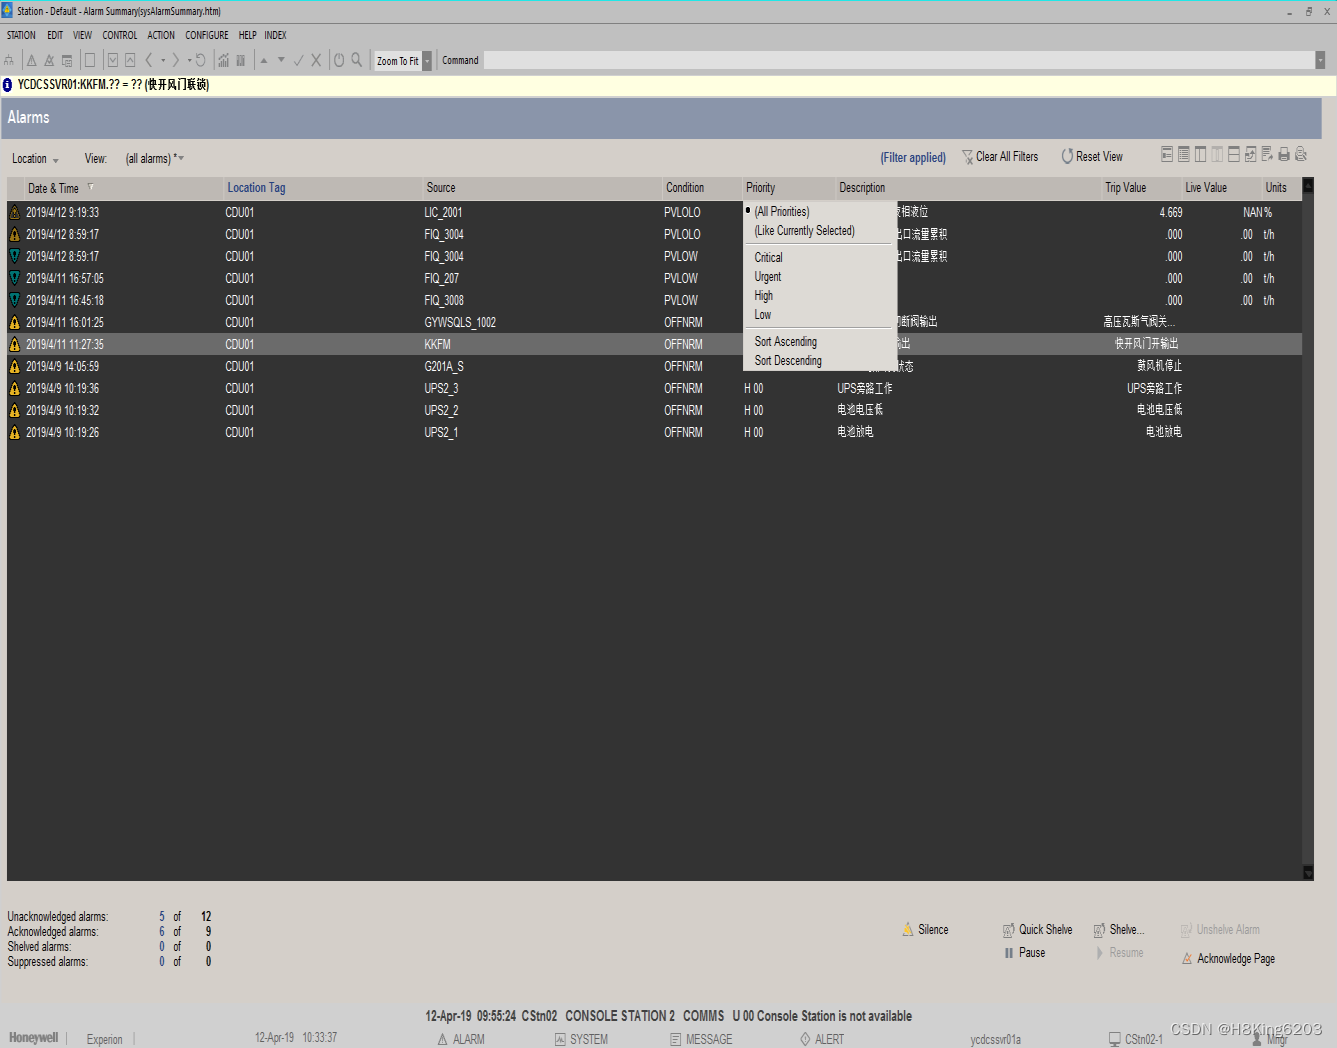Choose Urgent in priority filter menu
1337x1048 pixels.
[x=768, y=277]
